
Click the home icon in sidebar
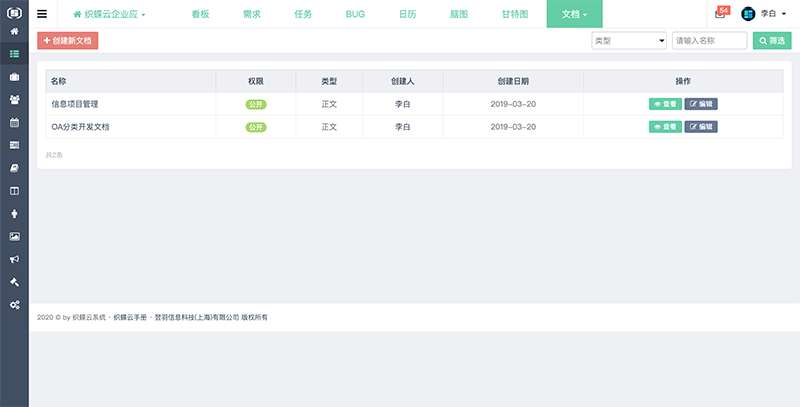pos(14,31)
